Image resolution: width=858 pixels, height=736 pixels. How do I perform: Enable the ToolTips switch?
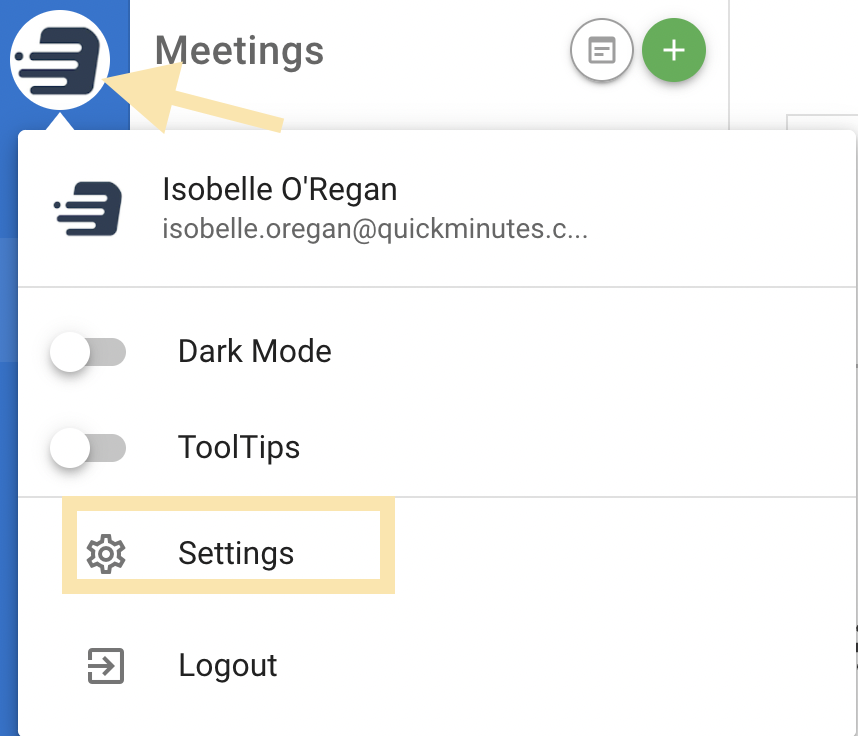click(88, 448)
